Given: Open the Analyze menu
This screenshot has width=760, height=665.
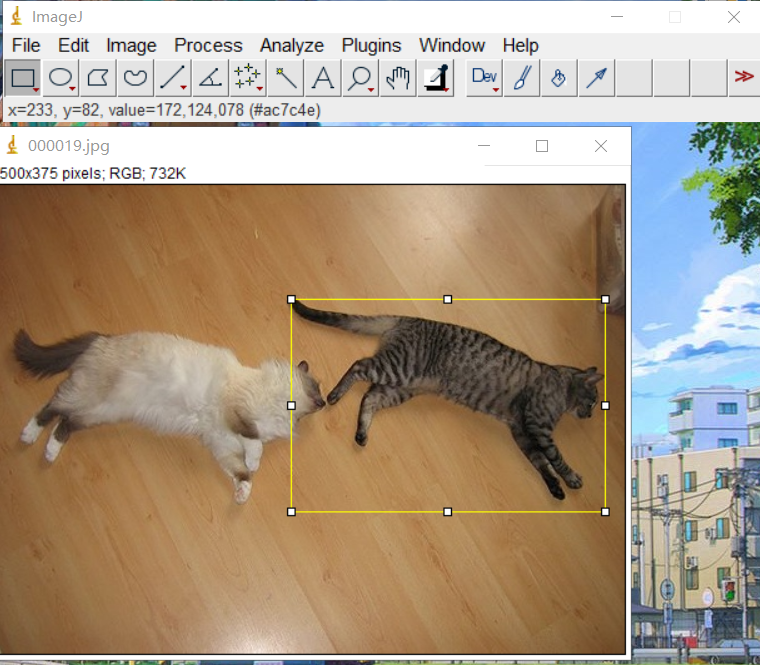Looking at the screenshot, I should click(x=292, y=46).
